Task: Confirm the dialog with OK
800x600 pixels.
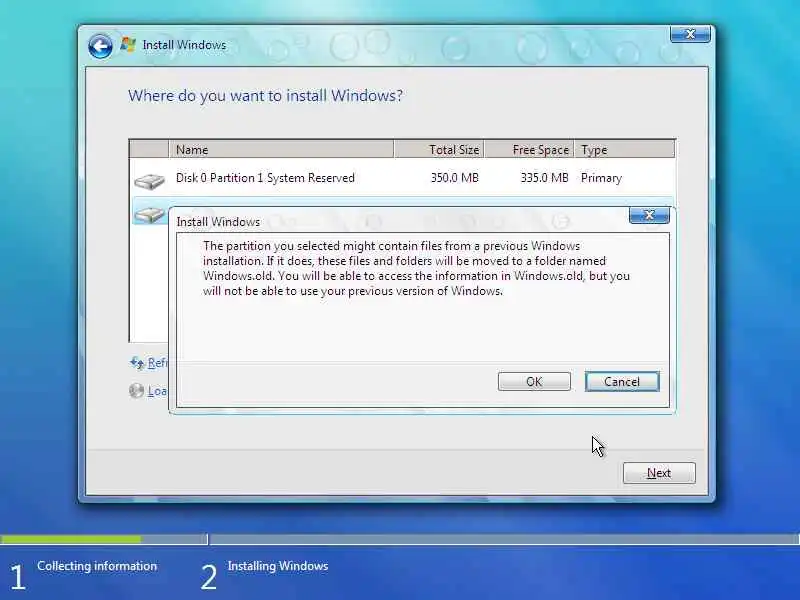Action: click(x=534, y=382)
